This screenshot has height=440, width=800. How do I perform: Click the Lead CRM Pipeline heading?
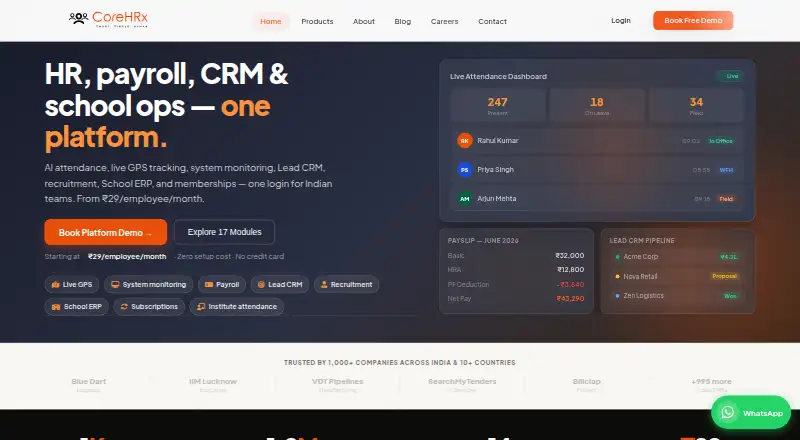coord(642,240)
